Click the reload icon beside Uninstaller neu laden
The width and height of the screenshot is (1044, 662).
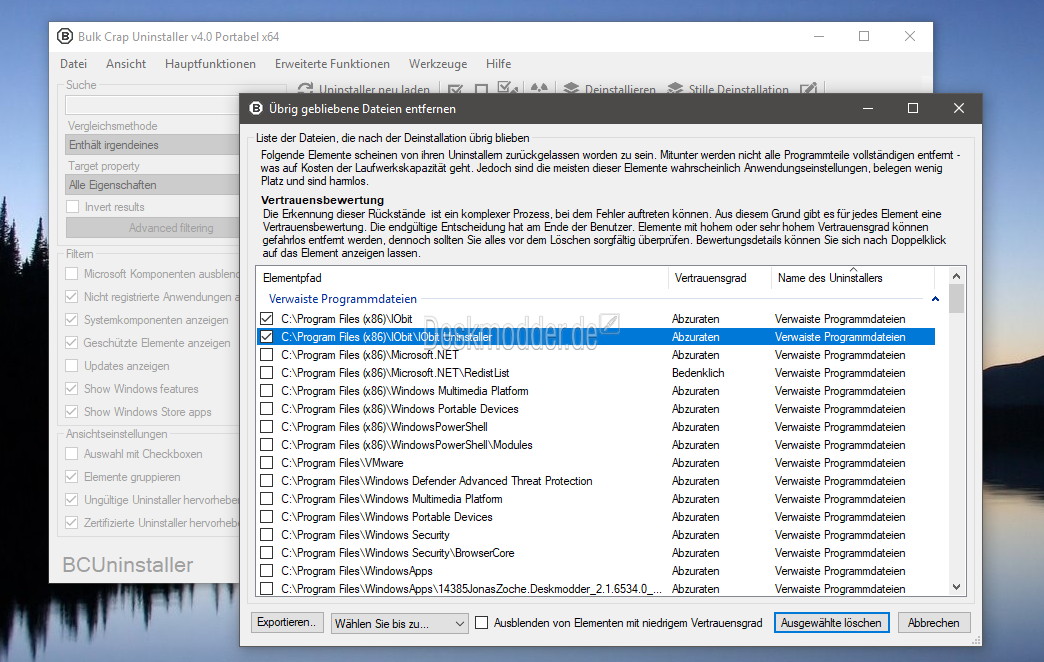coord(306,89)
